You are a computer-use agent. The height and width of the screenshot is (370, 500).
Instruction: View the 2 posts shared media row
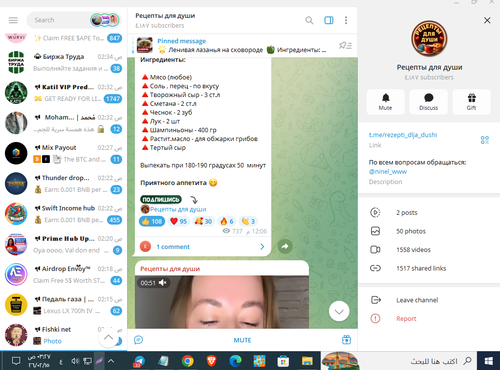429,212
